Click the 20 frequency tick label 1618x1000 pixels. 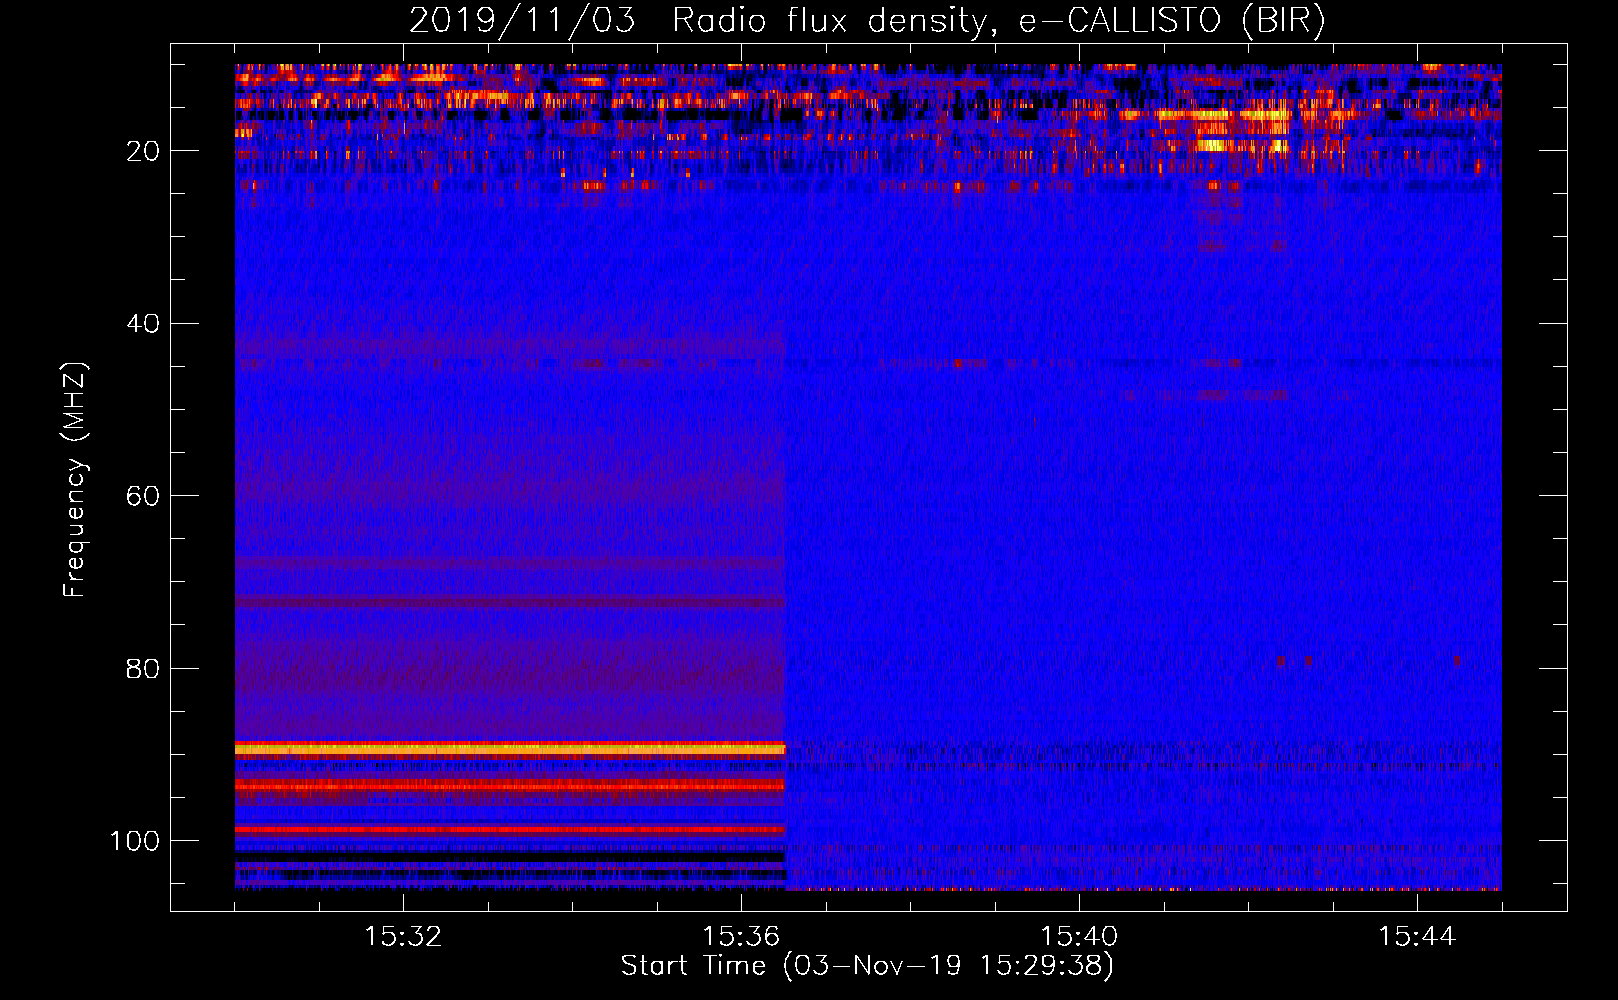(144, 151)
